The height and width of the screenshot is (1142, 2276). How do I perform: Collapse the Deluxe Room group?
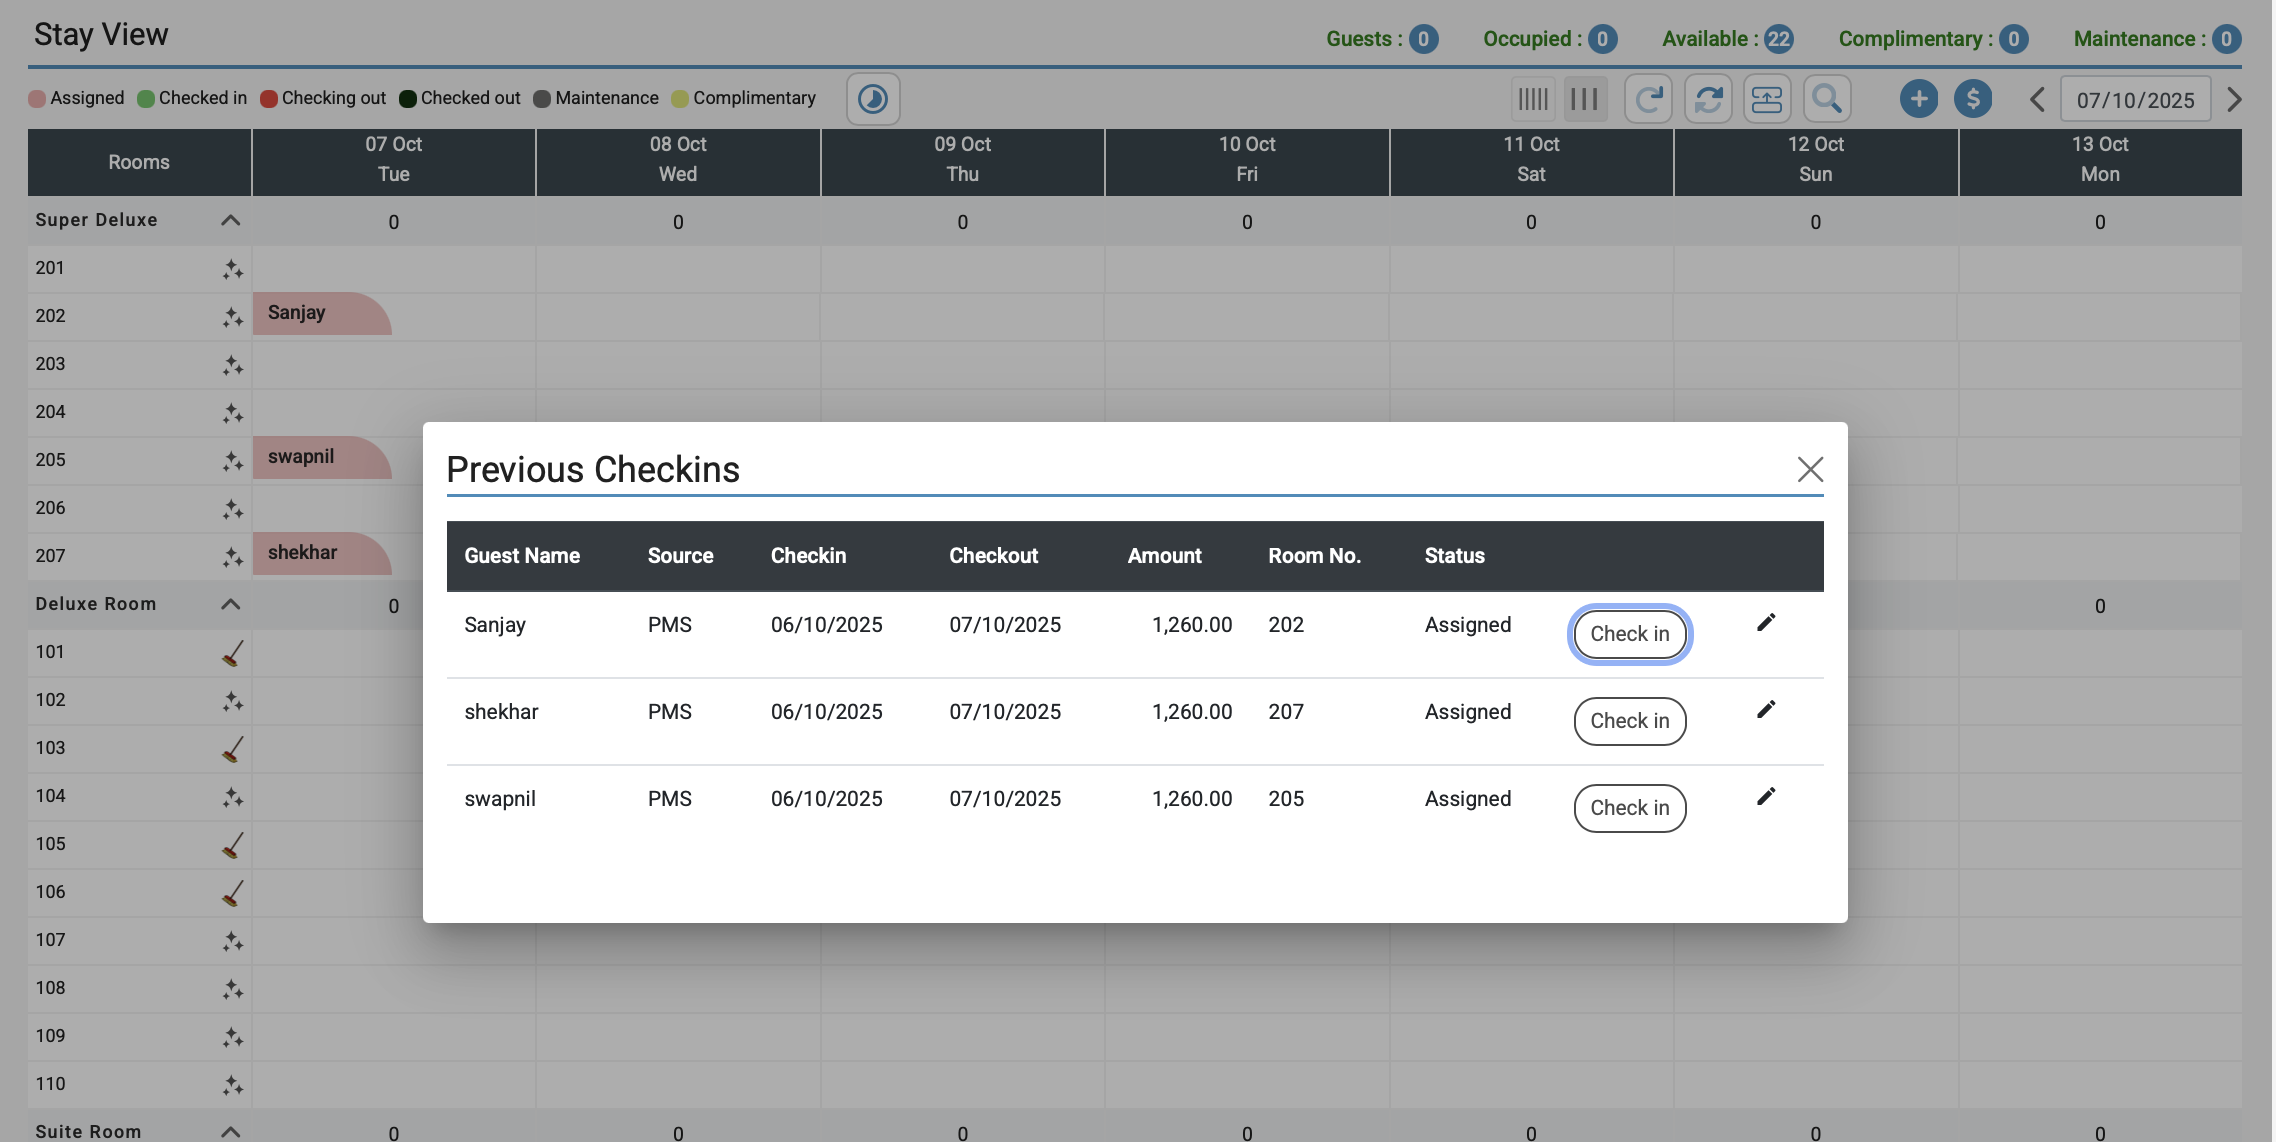(x=230, y=604)
